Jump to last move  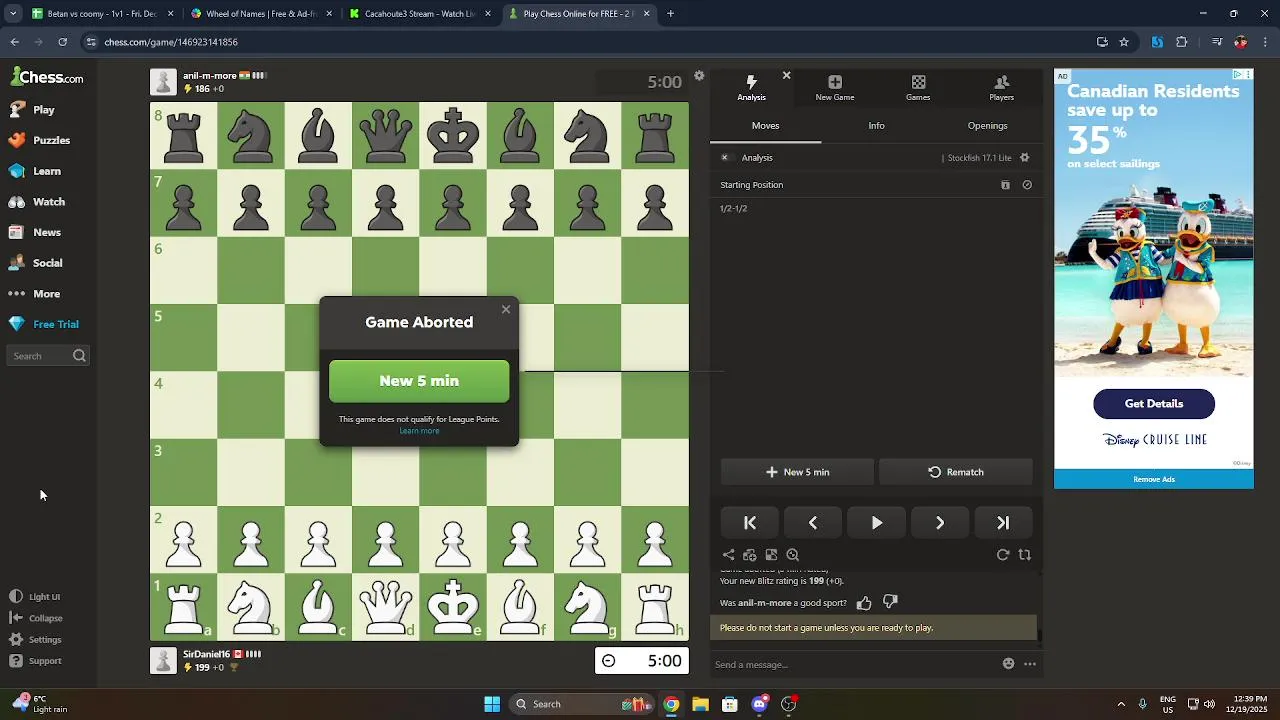[x=1003, y=523]
